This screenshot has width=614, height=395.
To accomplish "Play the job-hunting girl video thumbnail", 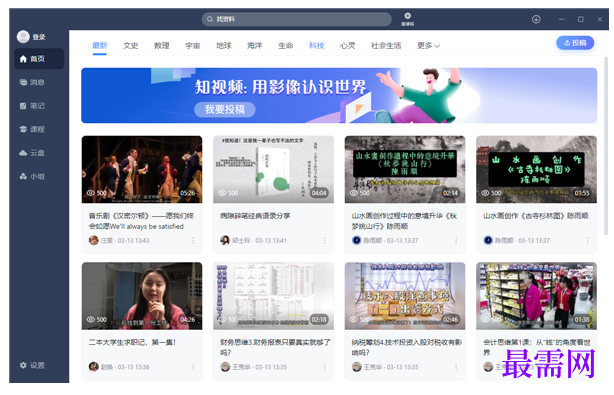I will pos(142,296).
